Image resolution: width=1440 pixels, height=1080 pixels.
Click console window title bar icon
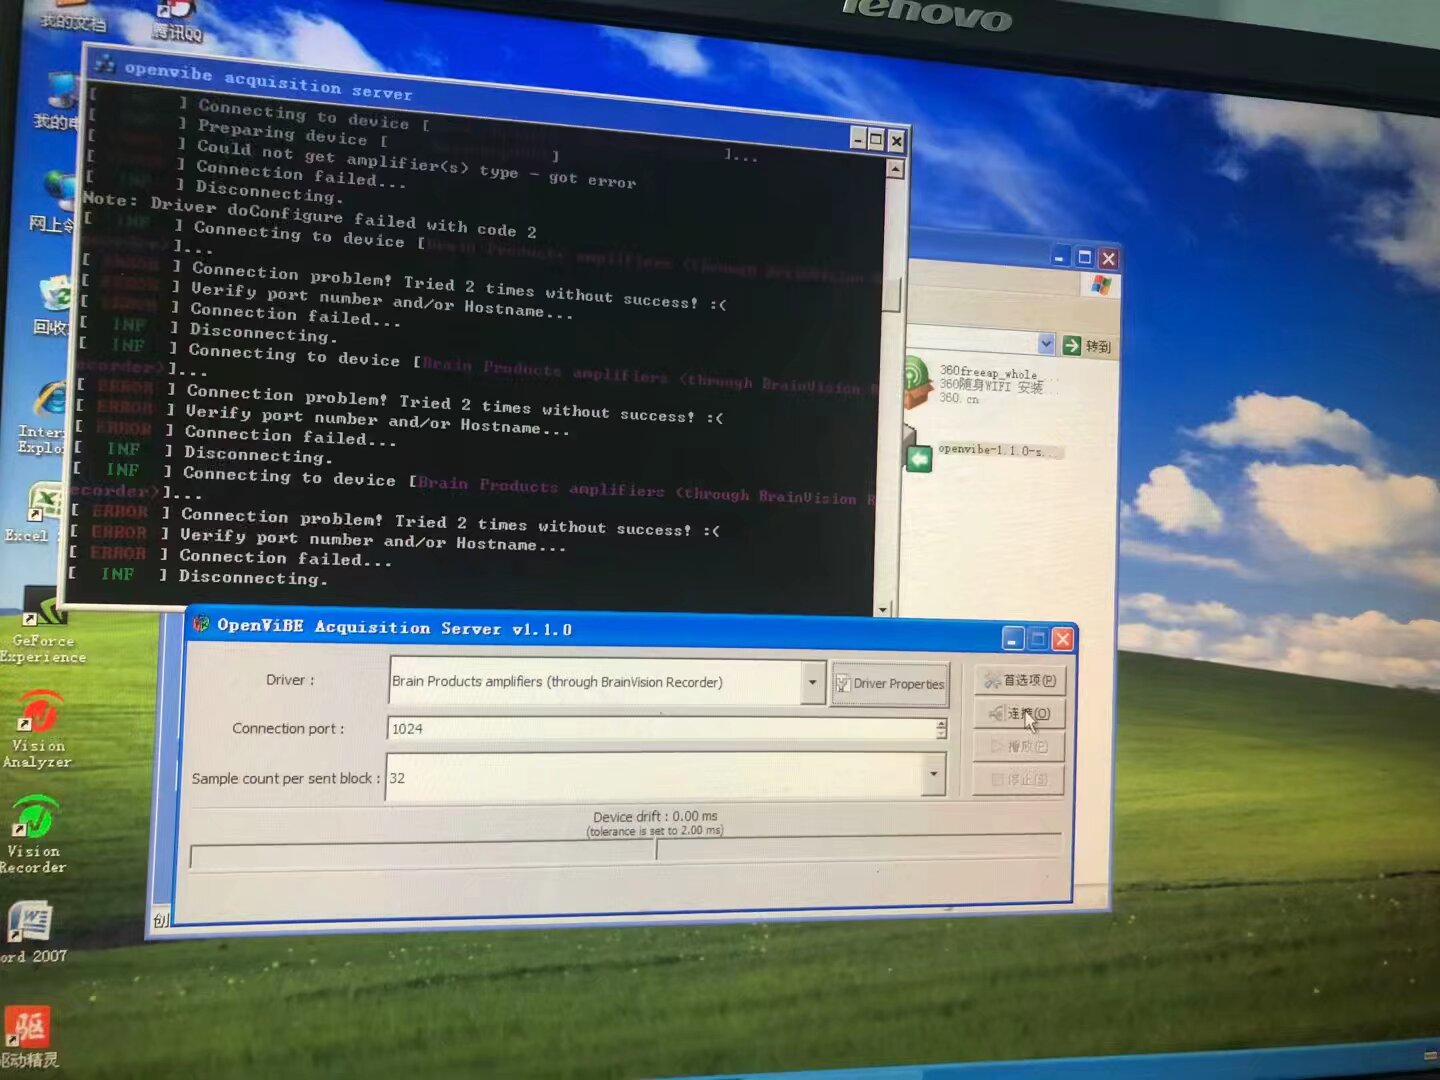pos(104,66)
